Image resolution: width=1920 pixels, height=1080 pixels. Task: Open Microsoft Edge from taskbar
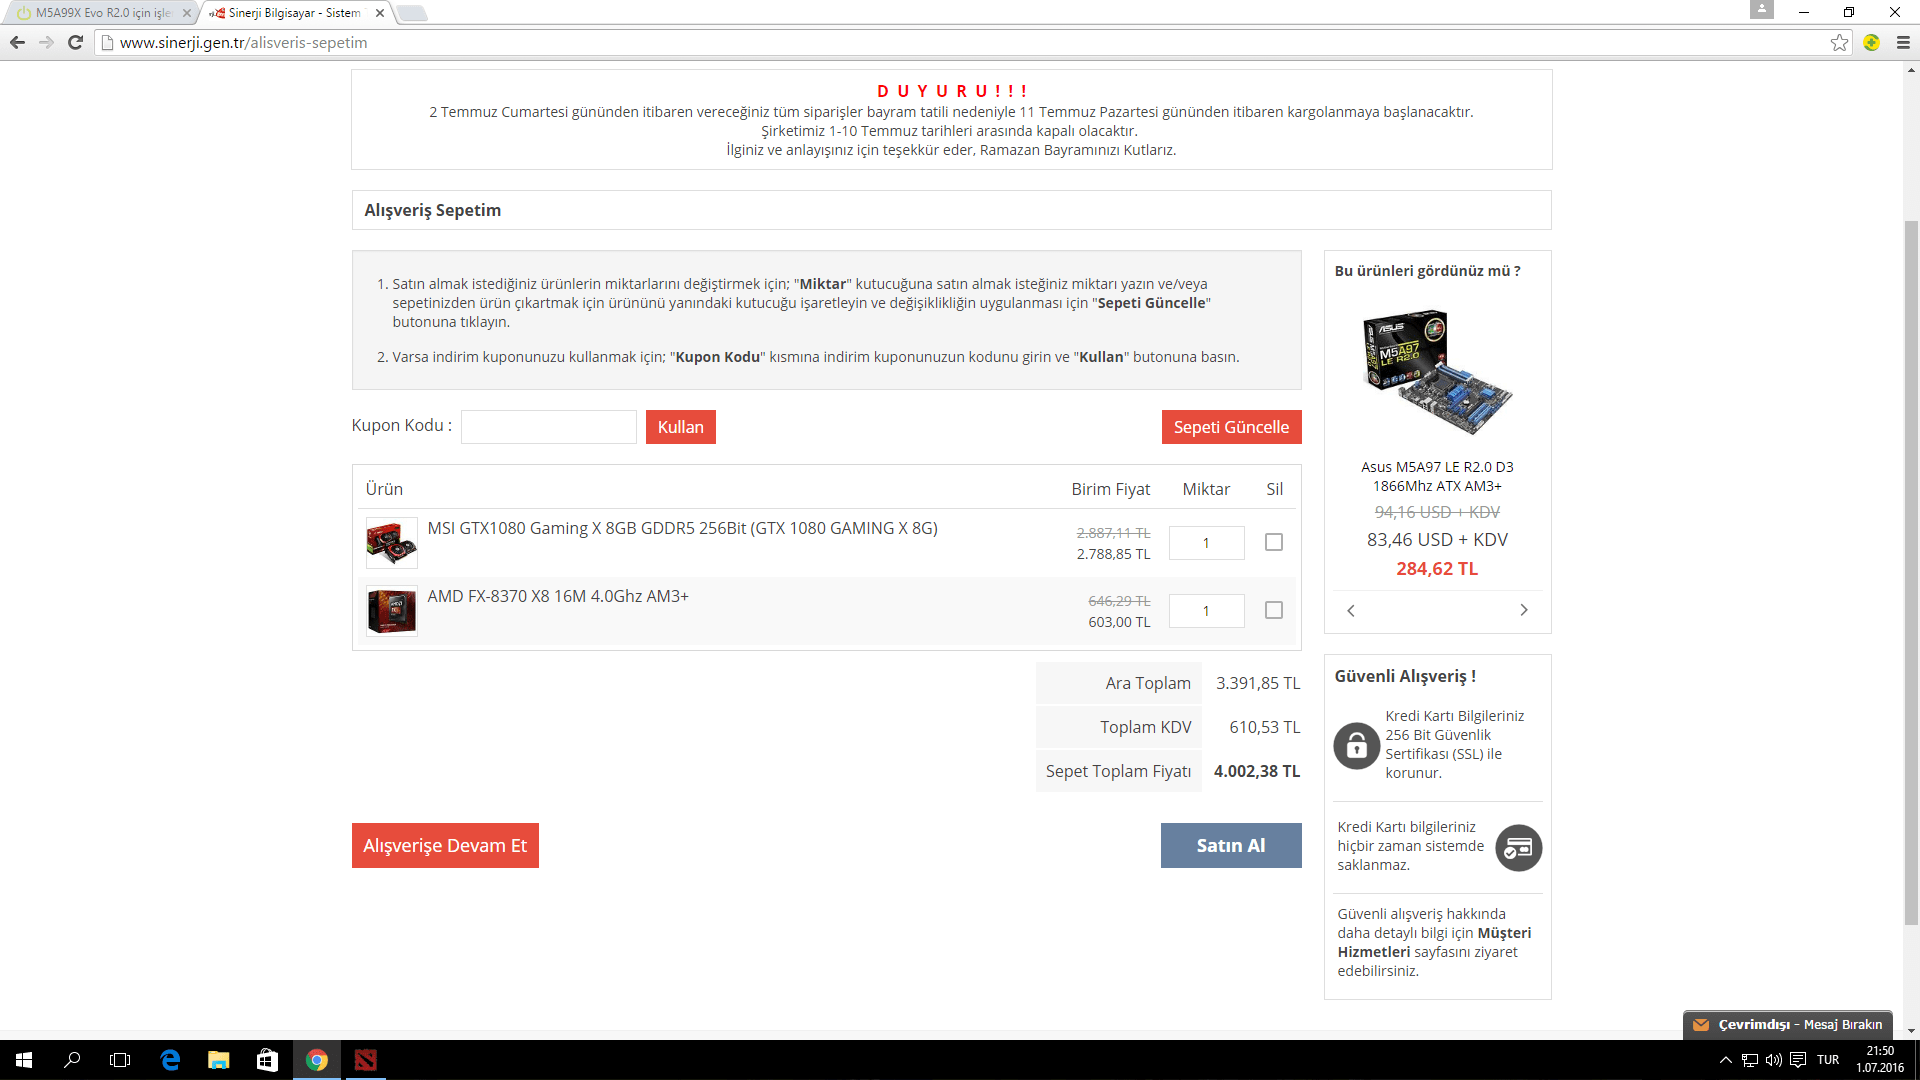pyautogui.click(x=170, y=1060)
